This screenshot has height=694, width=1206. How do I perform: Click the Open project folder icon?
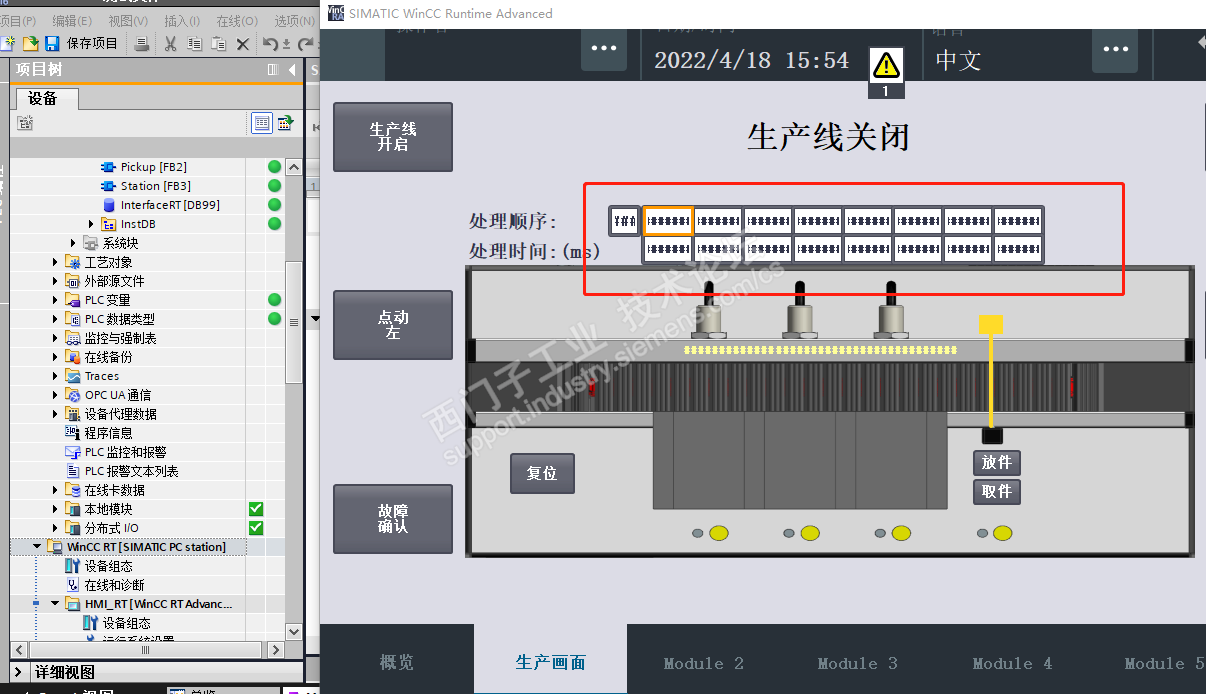pyautogui.click(x=30, y=43)
